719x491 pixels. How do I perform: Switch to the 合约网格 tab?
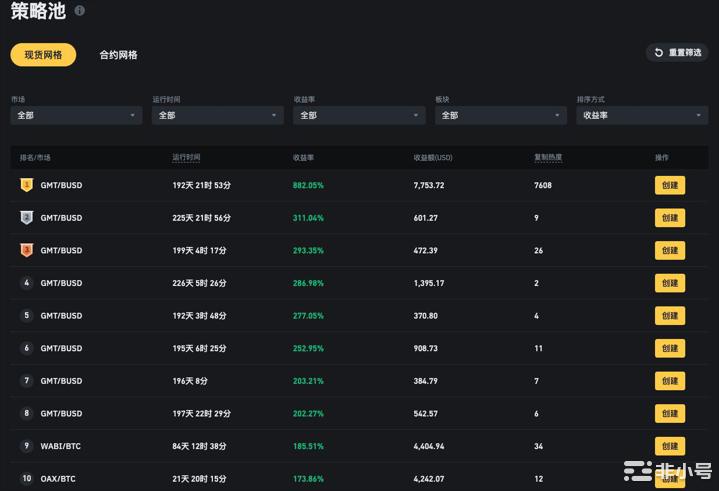pos(118,55)
